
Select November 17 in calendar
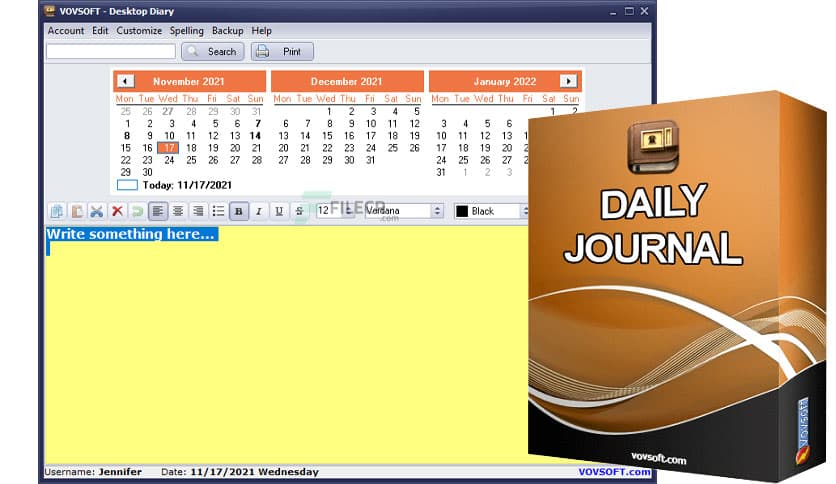tap(168, 148)
